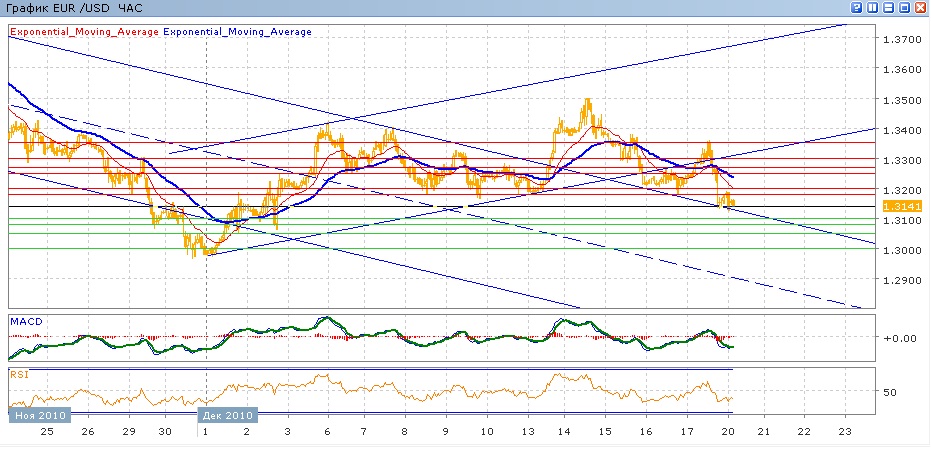Viewport: 931px width, 454px height.
Task: Click the 1.3700 price axis label
Action: point(901,39)
